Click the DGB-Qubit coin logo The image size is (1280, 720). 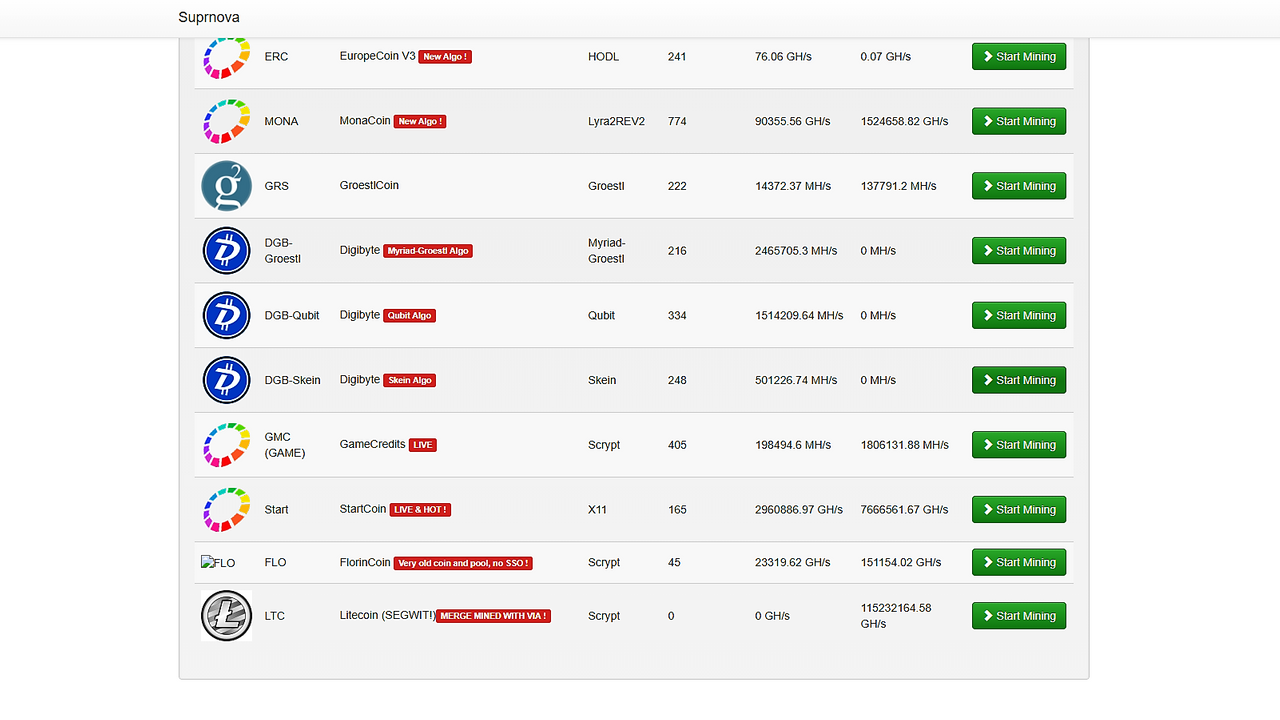[226, 315]
